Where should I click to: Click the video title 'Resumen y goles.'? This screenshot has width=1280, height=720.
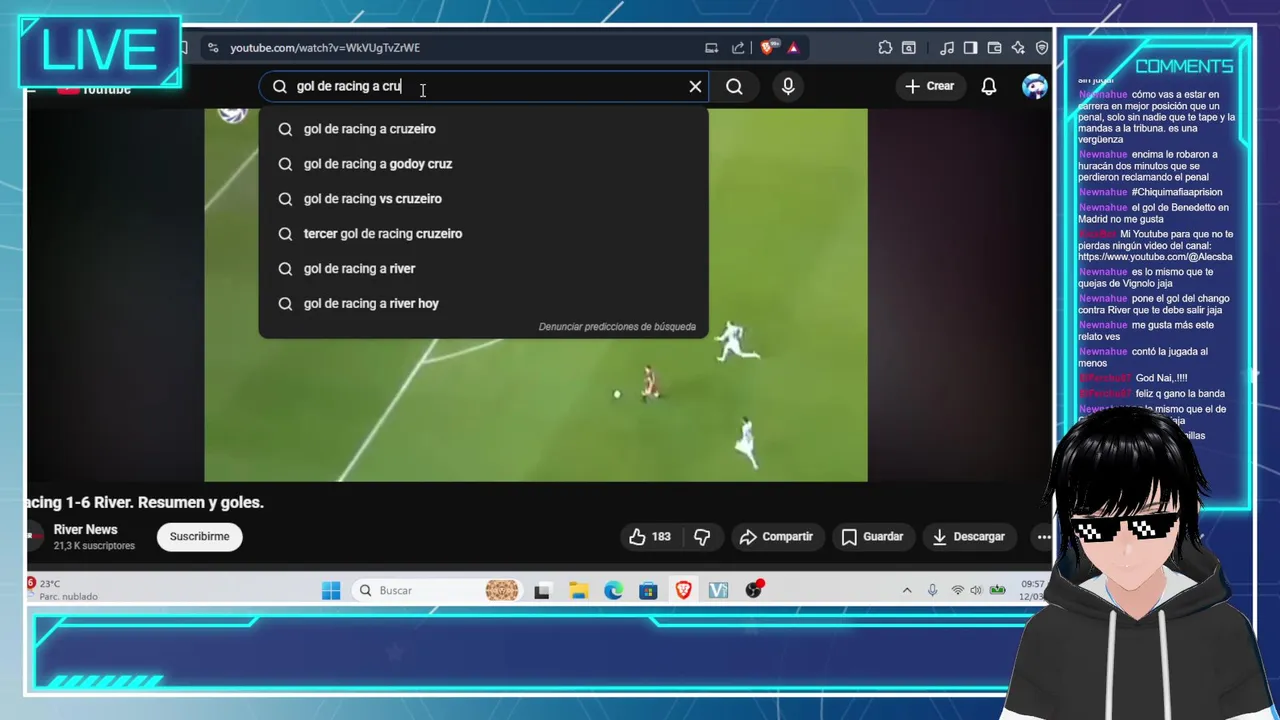[x=200, y=503]
